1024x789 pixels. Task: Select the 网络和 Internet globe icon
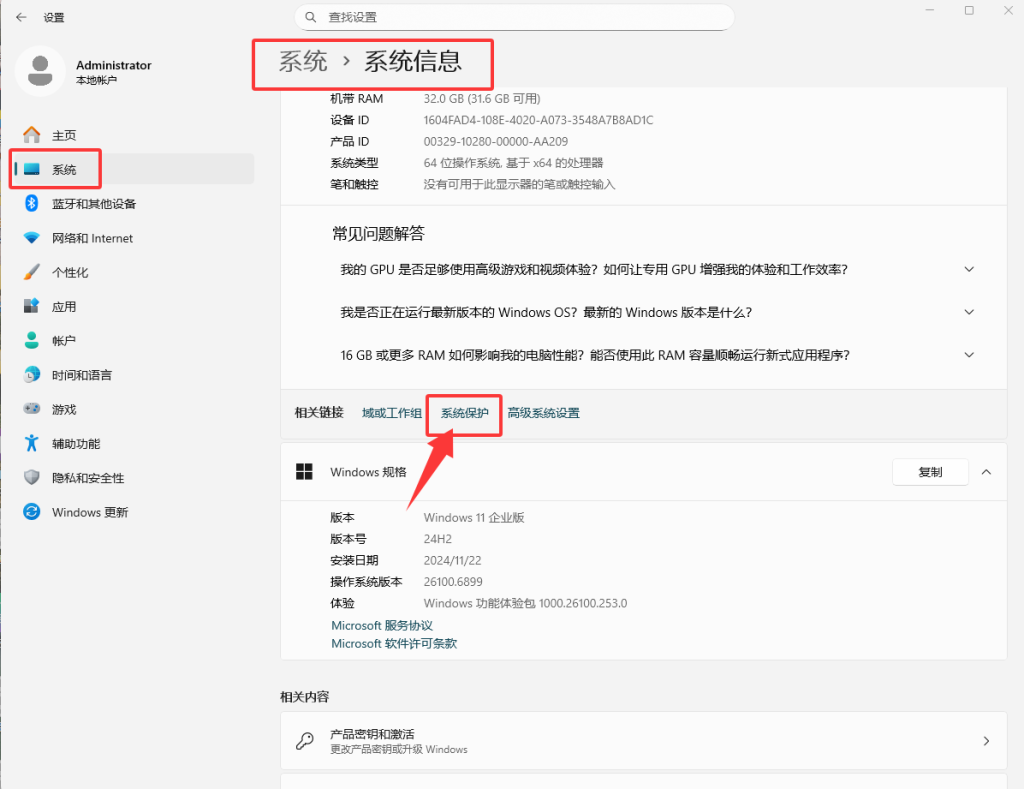30,238
